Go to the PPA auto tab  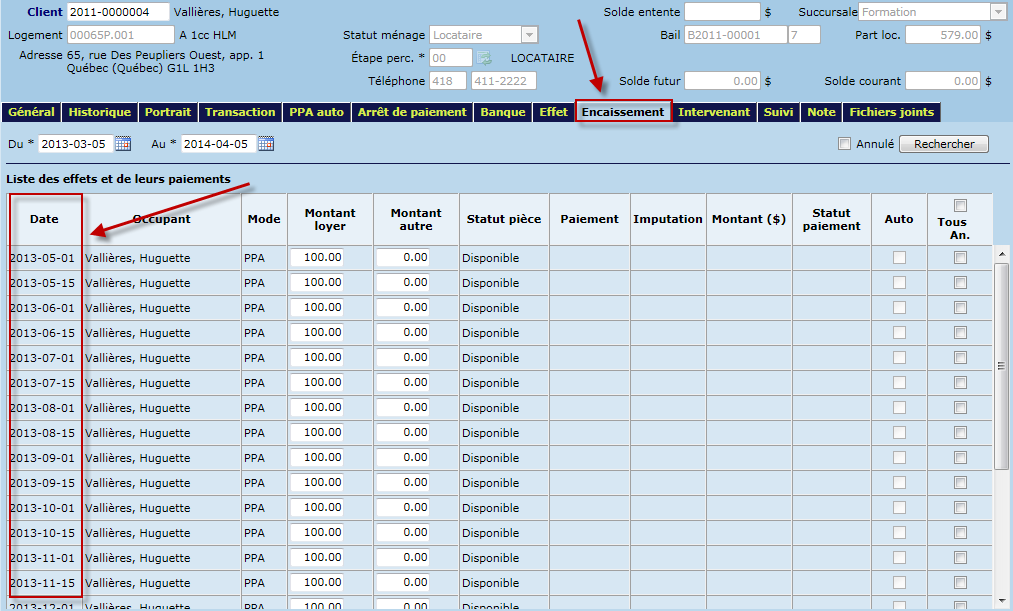316,112
